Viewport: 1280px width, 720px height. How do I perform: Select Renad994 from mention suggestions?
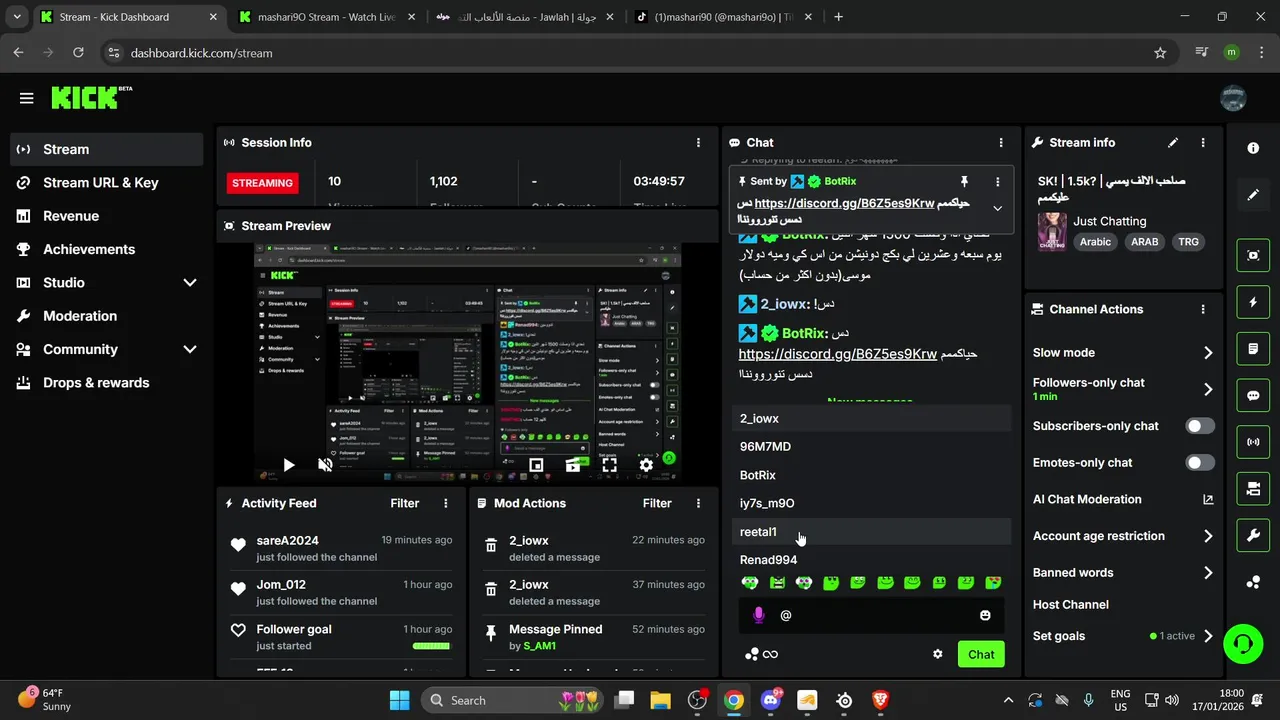[x=872, y=560]
